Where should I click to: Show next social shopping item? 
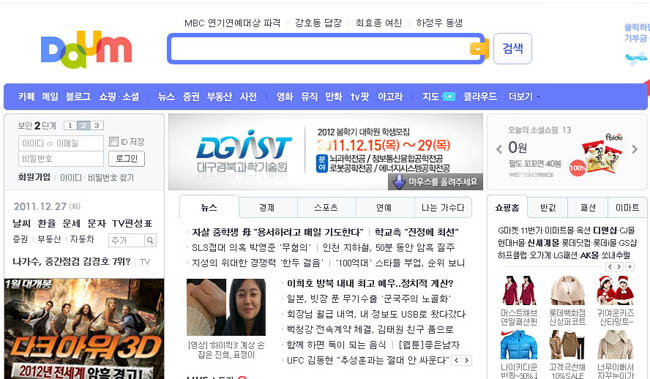[635, 149]
